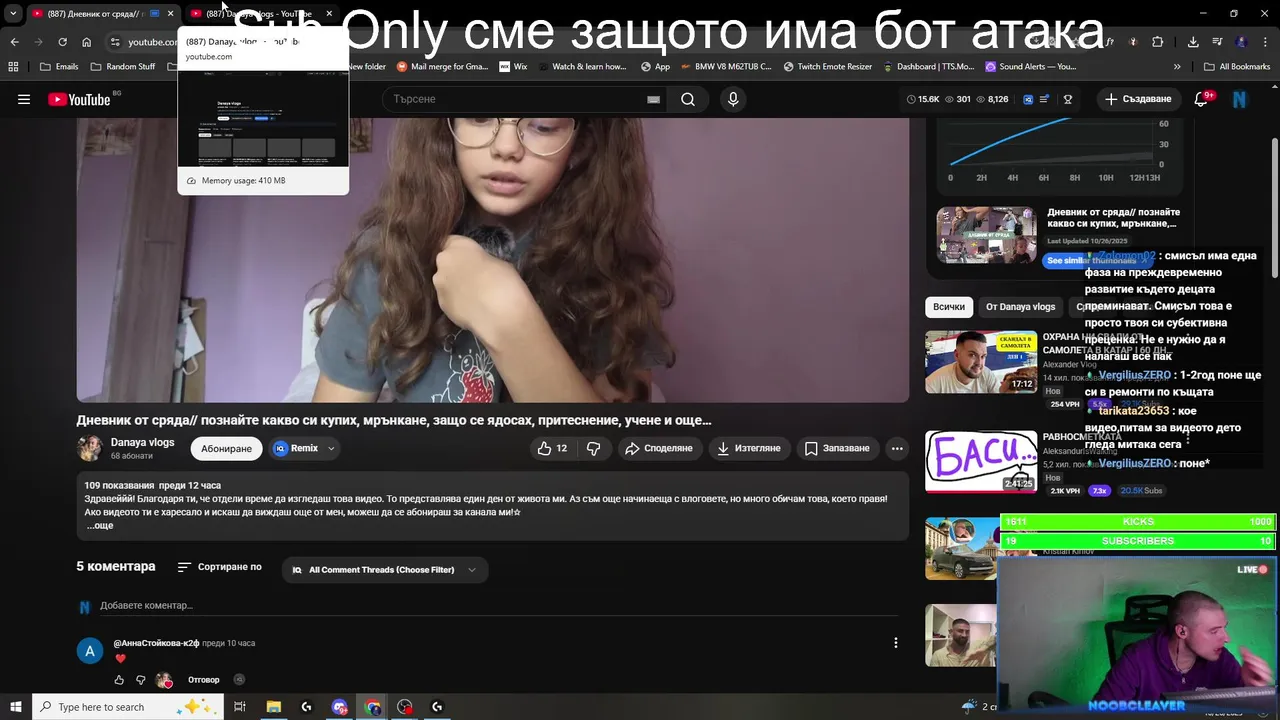Open the Sound Alerts bookmark

[x=1031, y=67]
